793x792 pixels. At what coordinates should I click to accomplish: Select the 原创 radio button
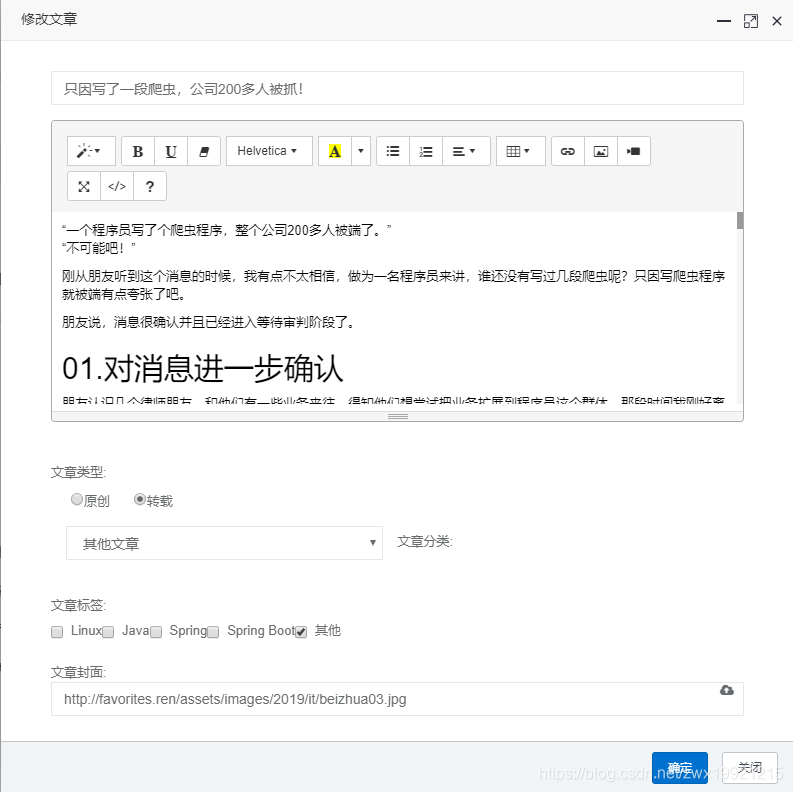[x=77, y=499]
